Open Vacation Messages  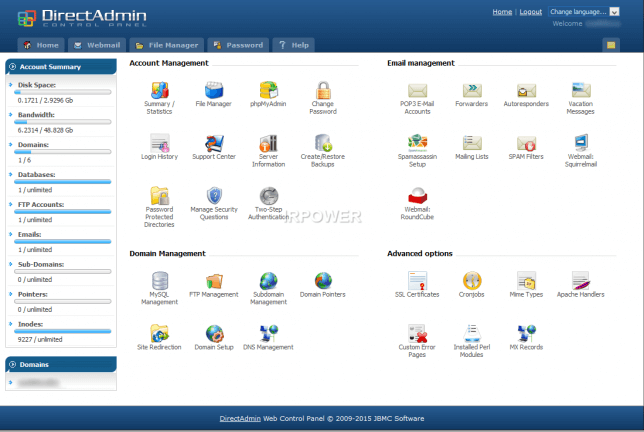click(581, 90)
